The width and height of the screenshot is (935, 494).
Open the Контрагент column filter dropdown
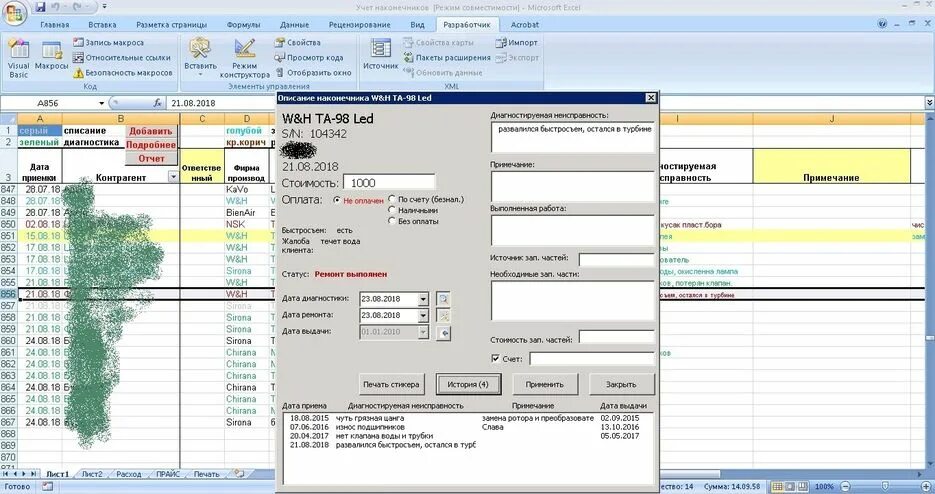(x=173, y=177)
